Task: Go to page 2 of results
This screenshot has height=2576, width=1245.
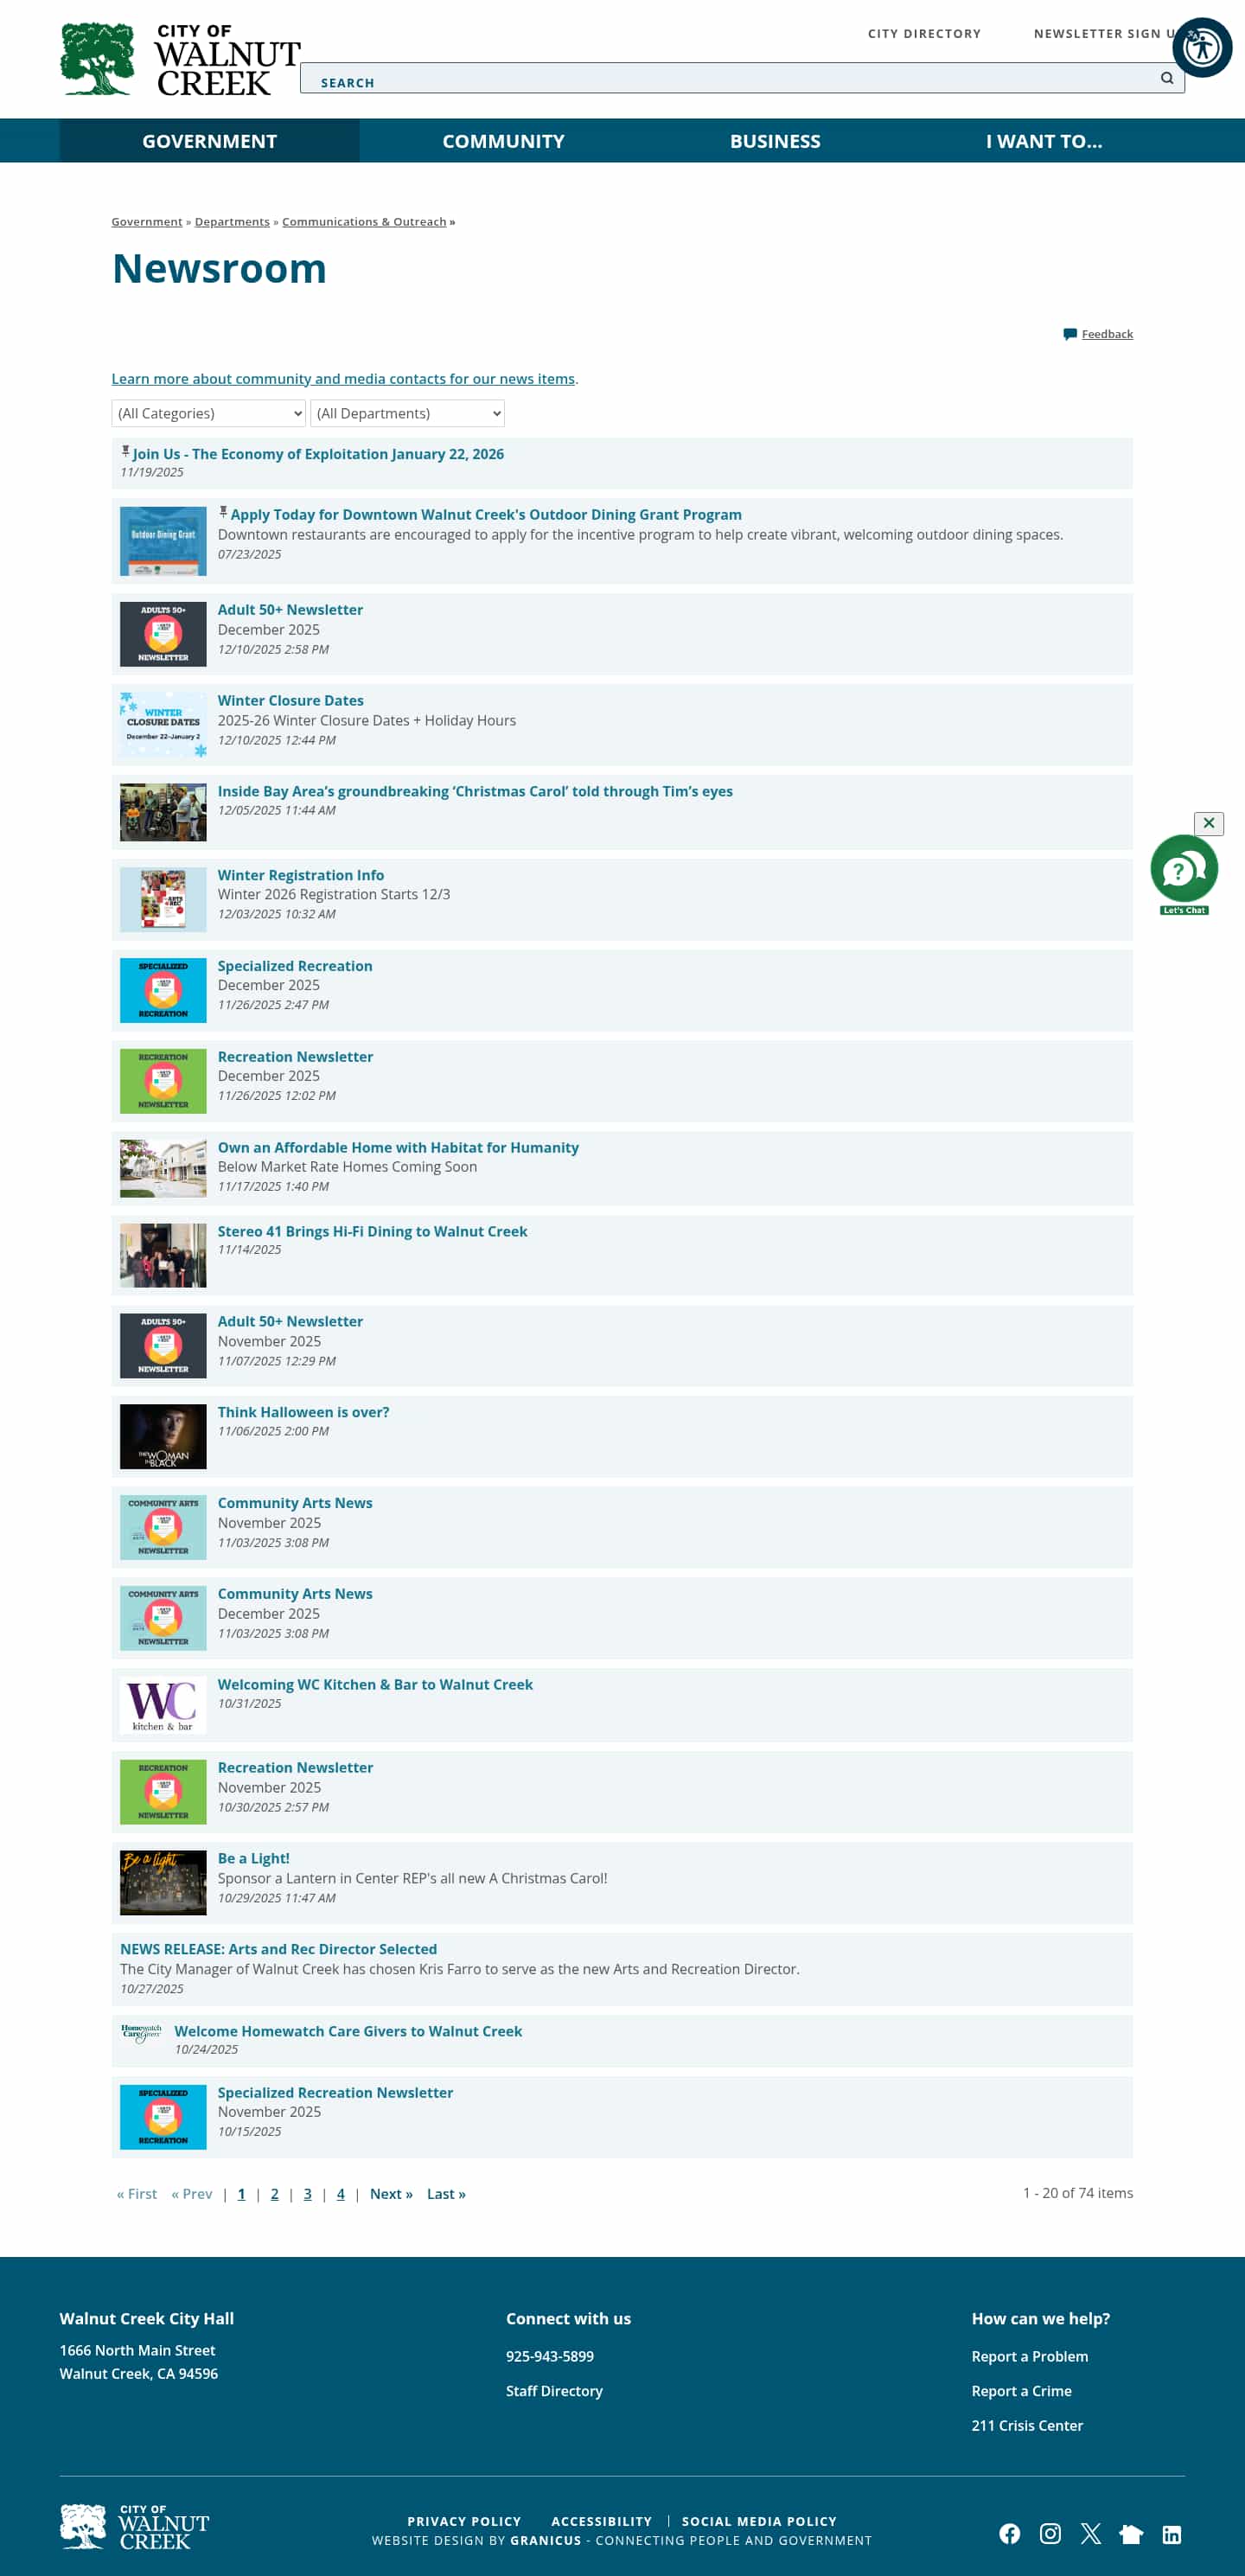Action: [x=274, y=2194]
